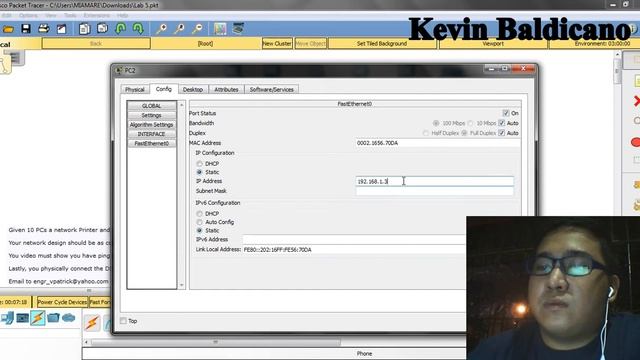Screen dimensions: 640x360
Task: Click the Link Local Address field
Action: pos(354,249)
